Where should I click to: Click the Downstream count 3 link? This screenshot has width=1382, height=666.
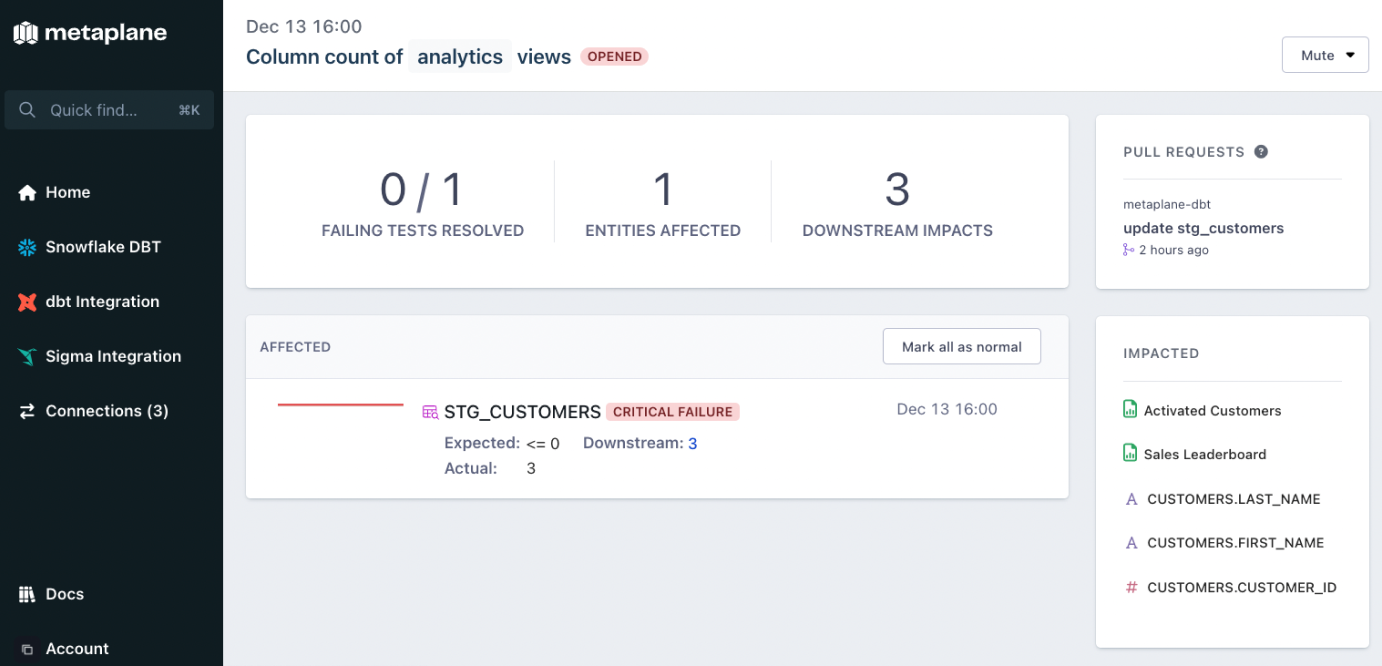(692, 443)
